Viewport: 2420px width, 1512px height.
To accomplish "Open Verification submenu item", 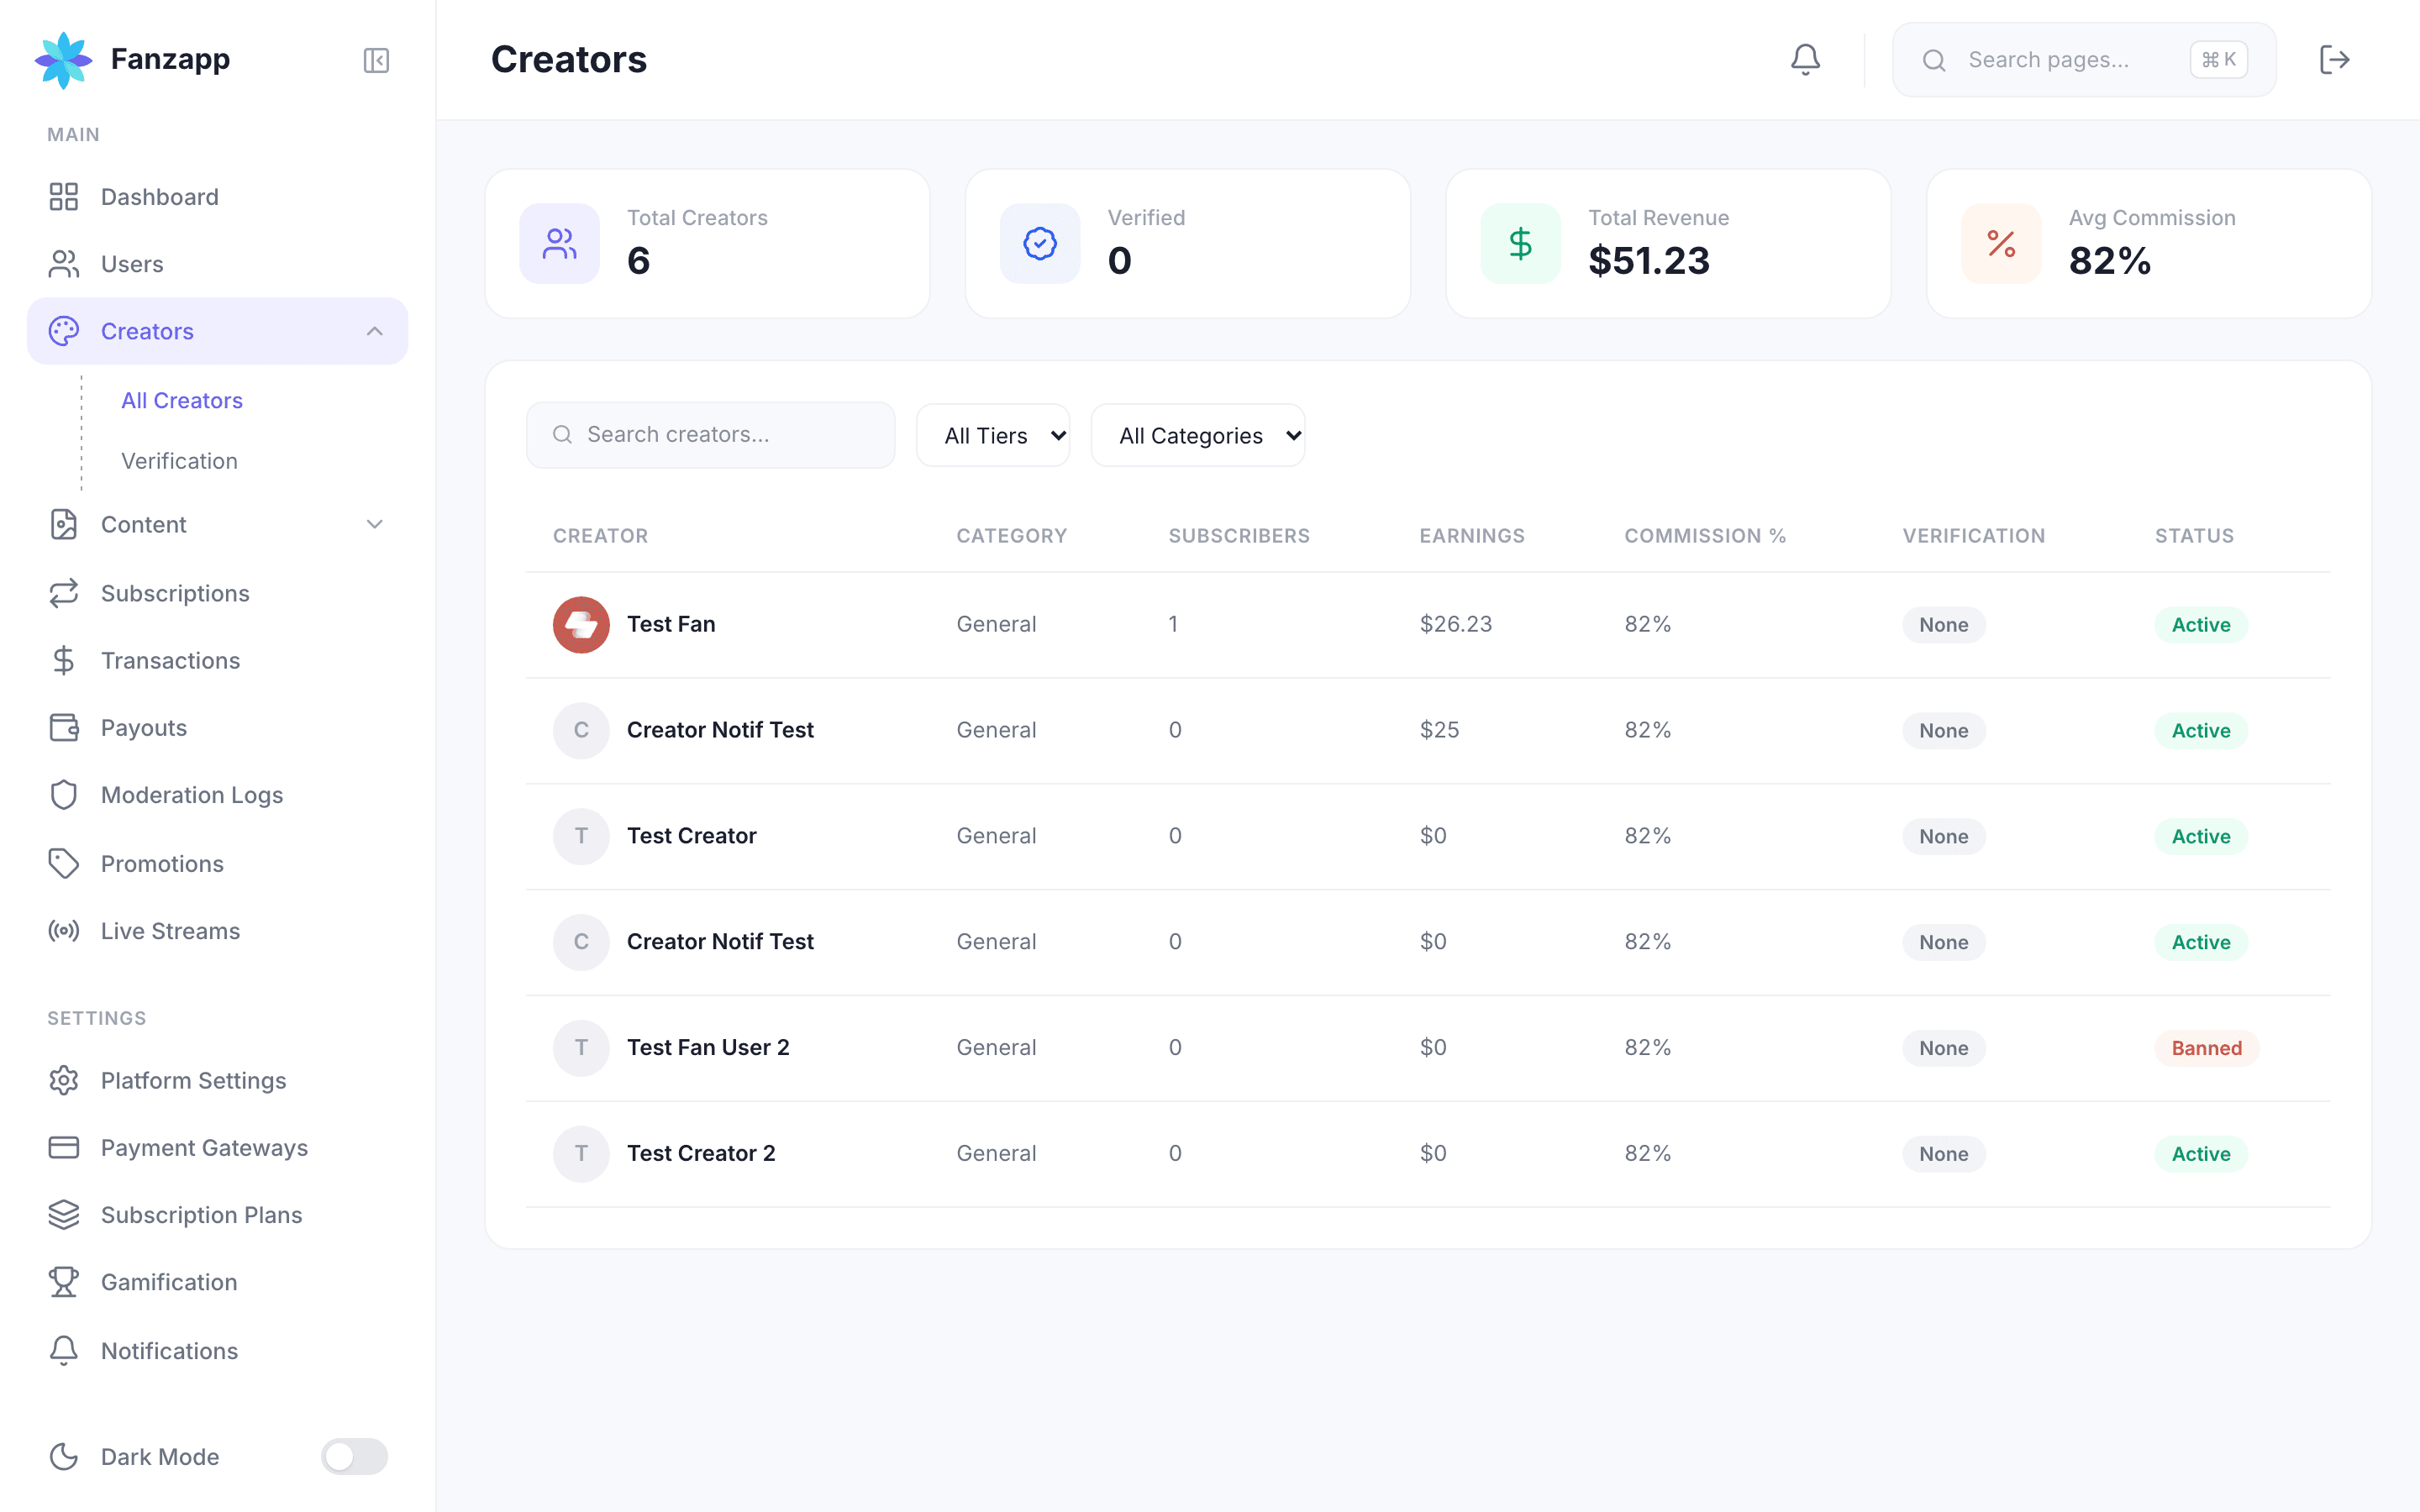I will (180, 461).
